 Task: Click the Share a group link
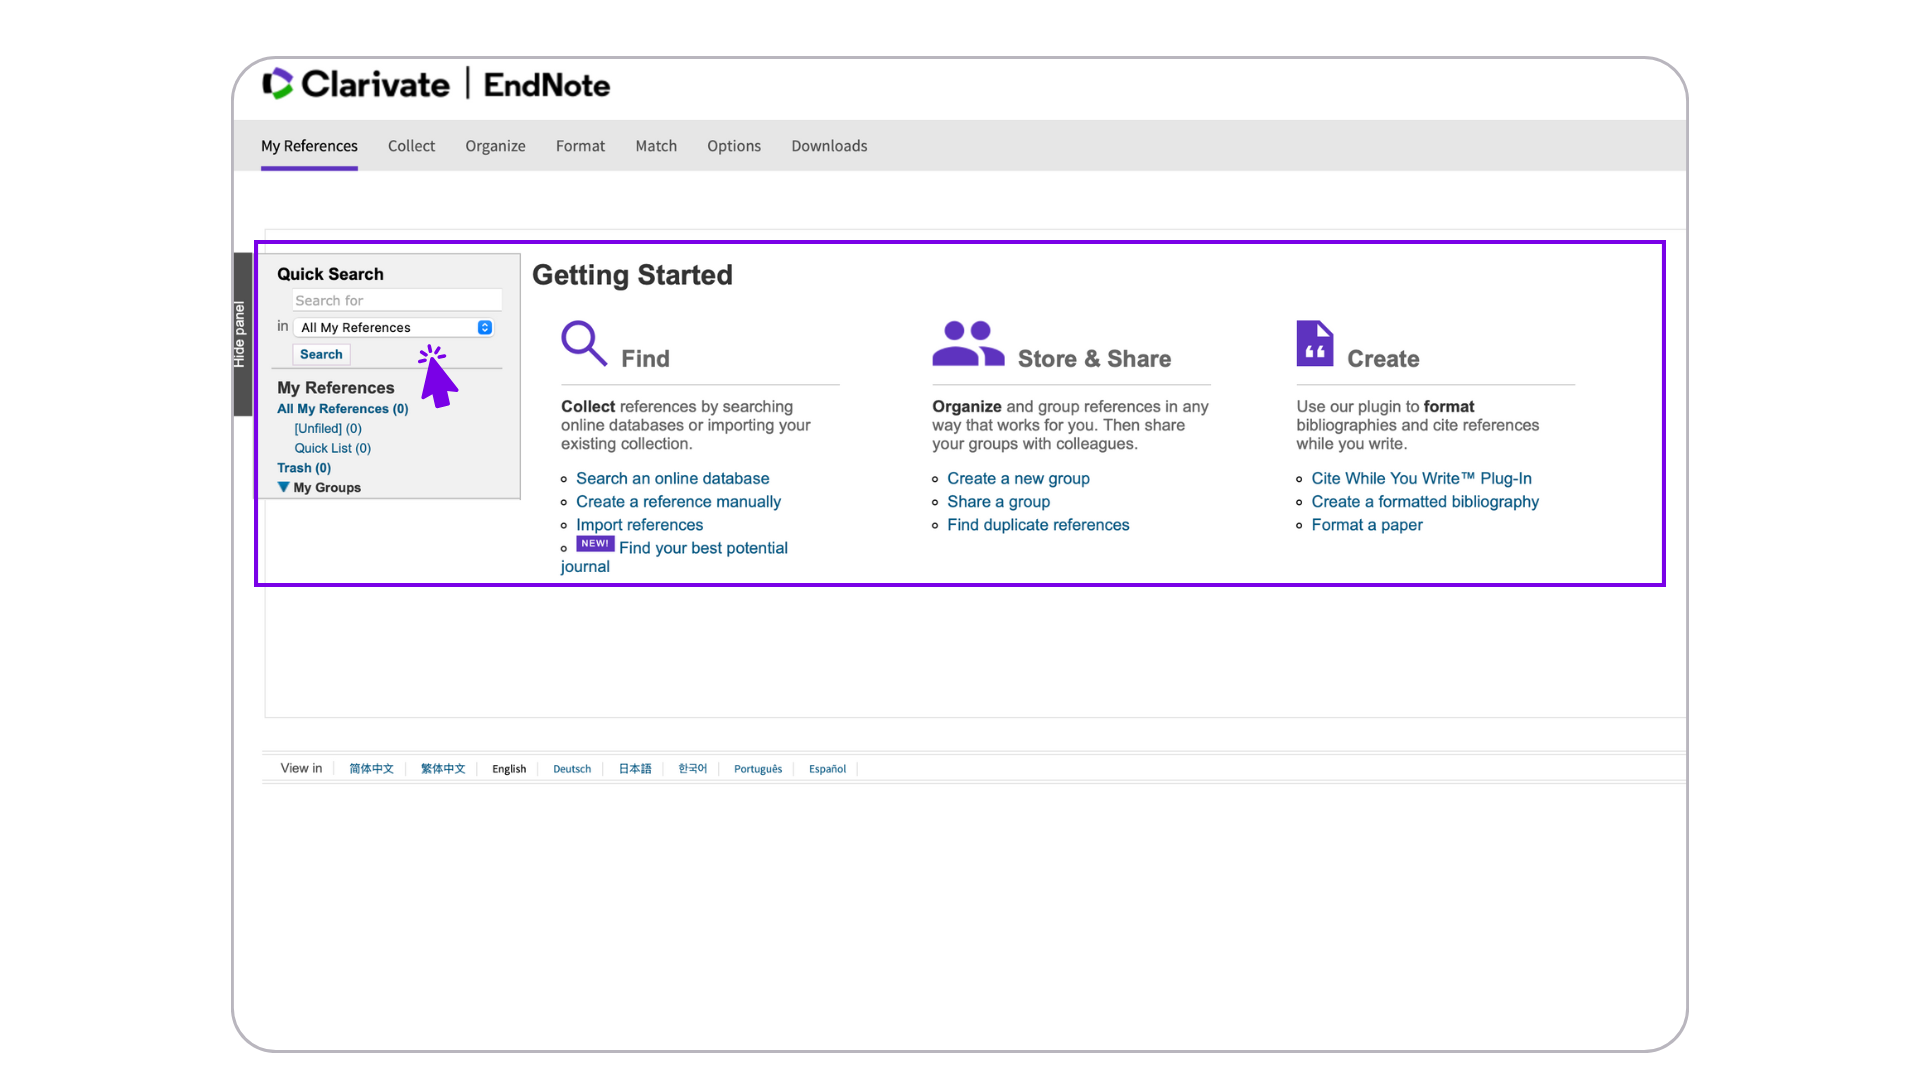pos(998,501)
